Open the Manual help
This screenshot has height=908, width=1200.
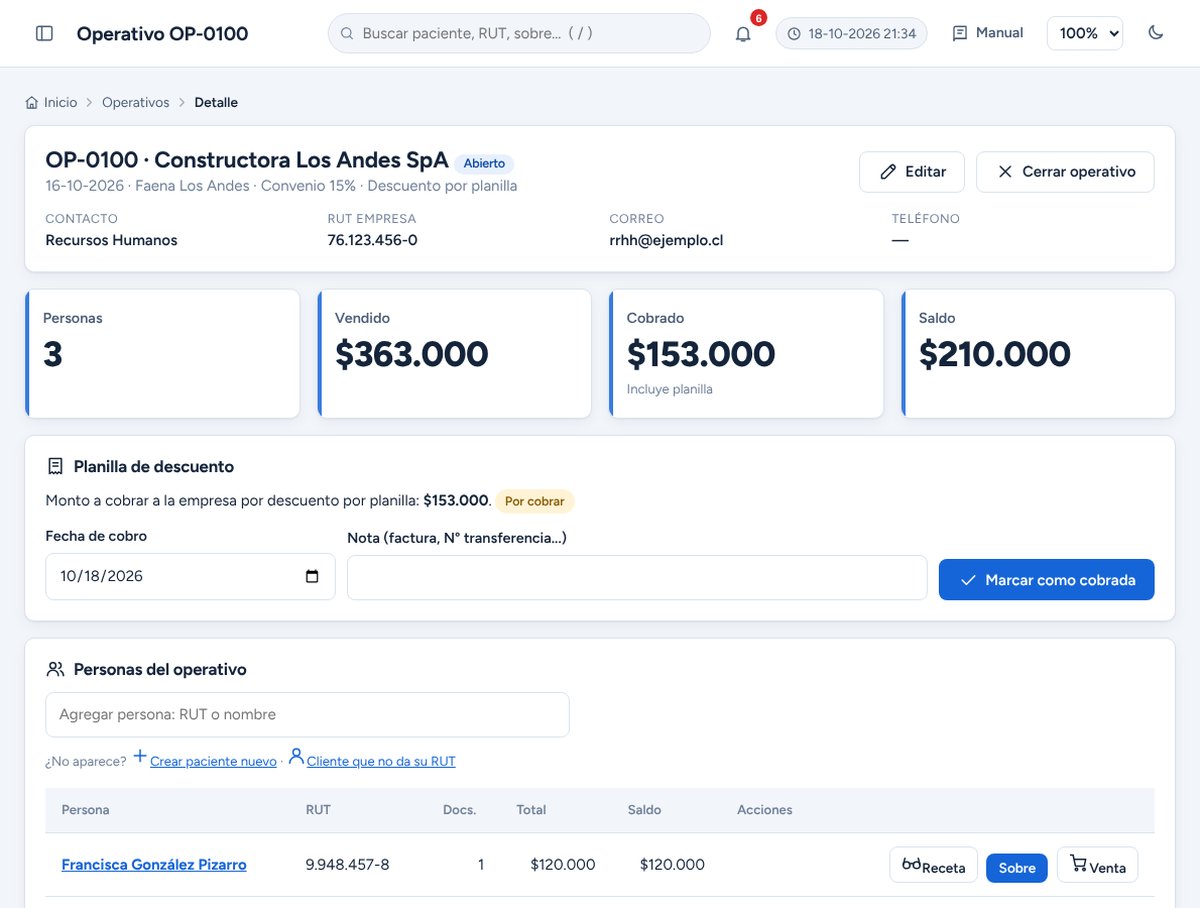point(987,33)
